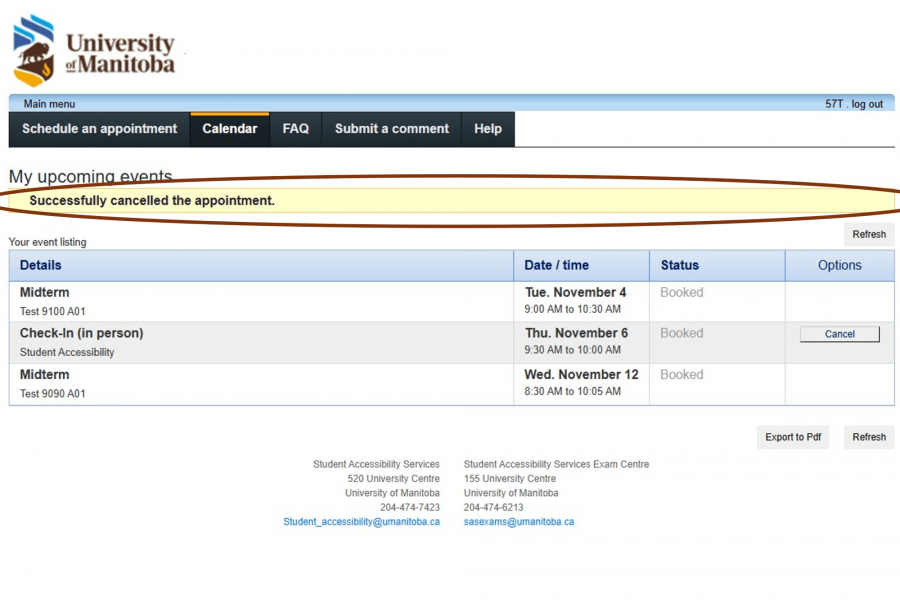Open the Schedule an appointment tab
The width and height of the screenshot is (900, 600).
point(99,129)
